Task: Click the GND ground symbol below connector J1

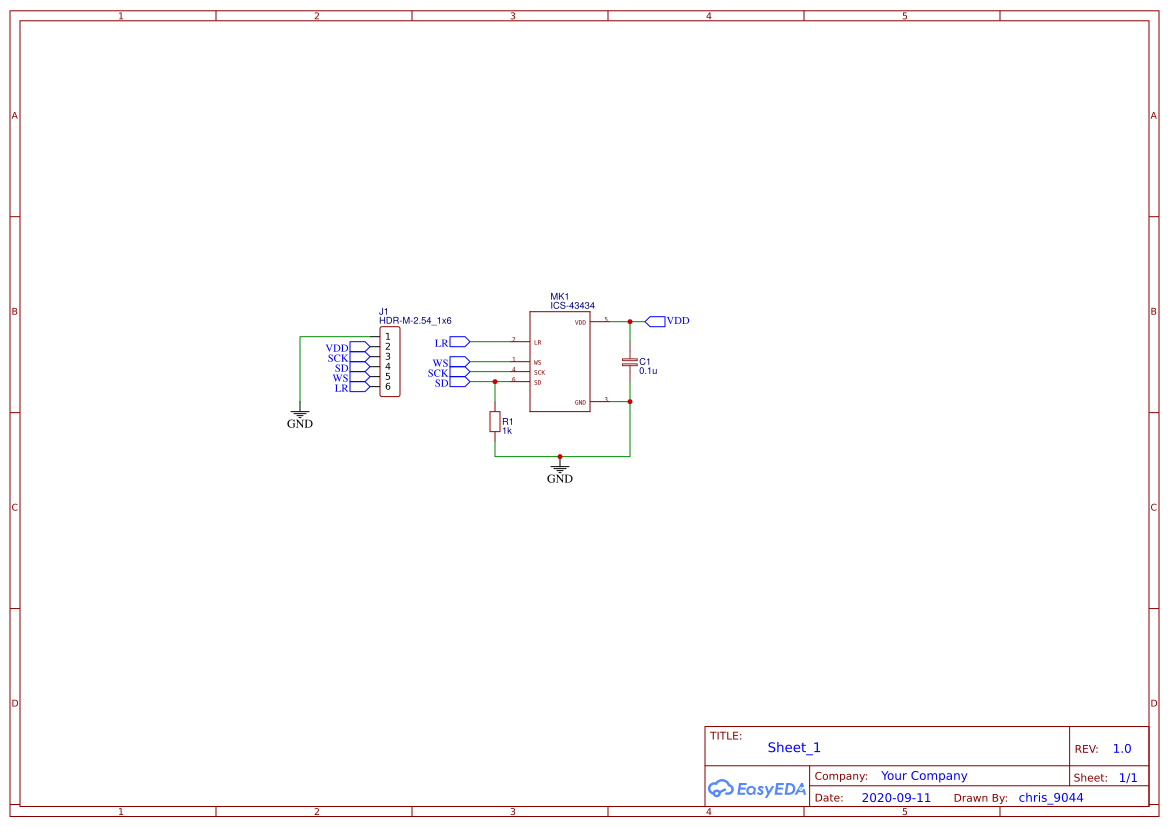Action: click(x=299, y=412)
